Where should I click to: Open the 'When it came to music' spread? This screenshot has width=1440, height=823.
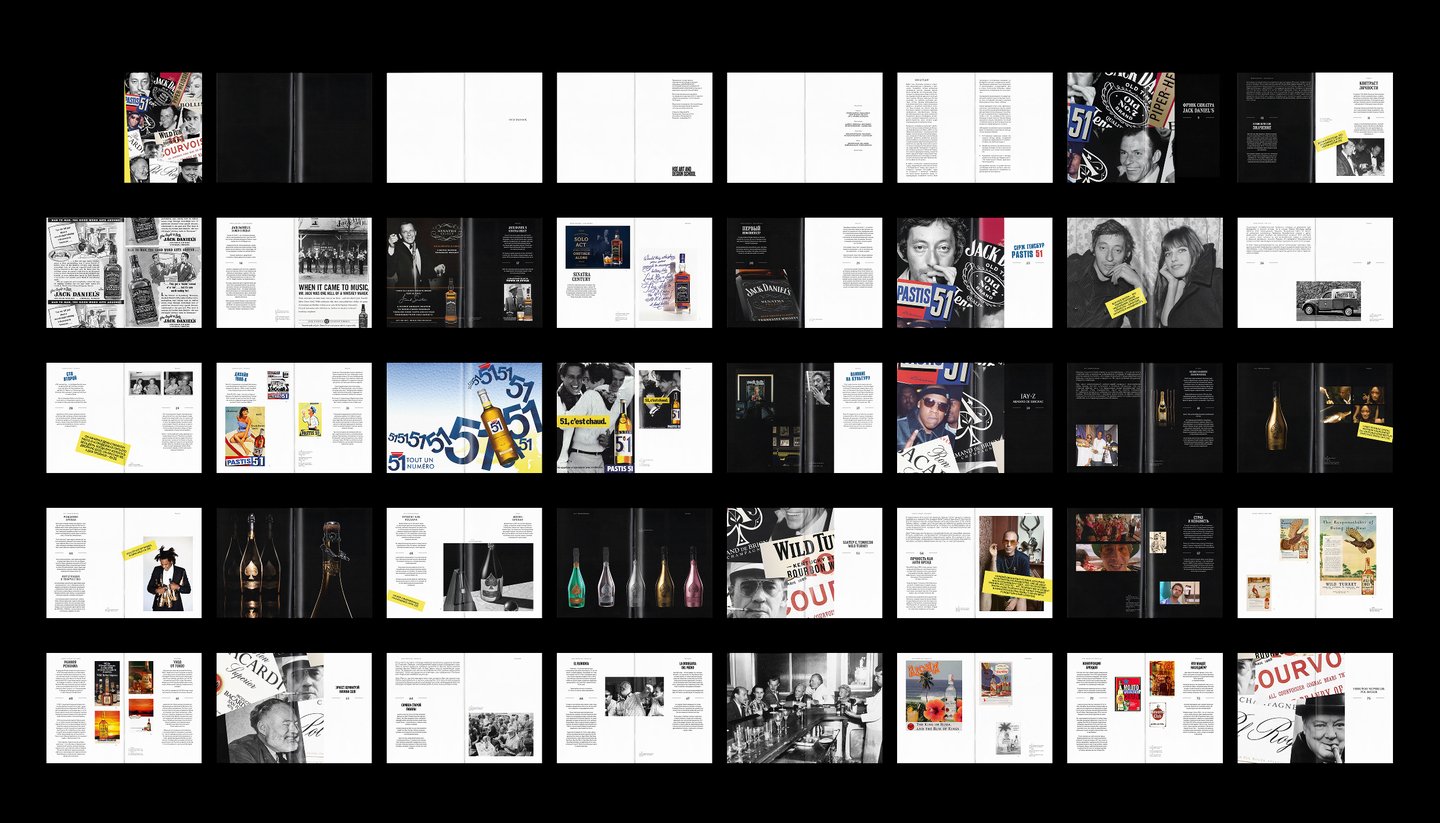pos(294,273)
